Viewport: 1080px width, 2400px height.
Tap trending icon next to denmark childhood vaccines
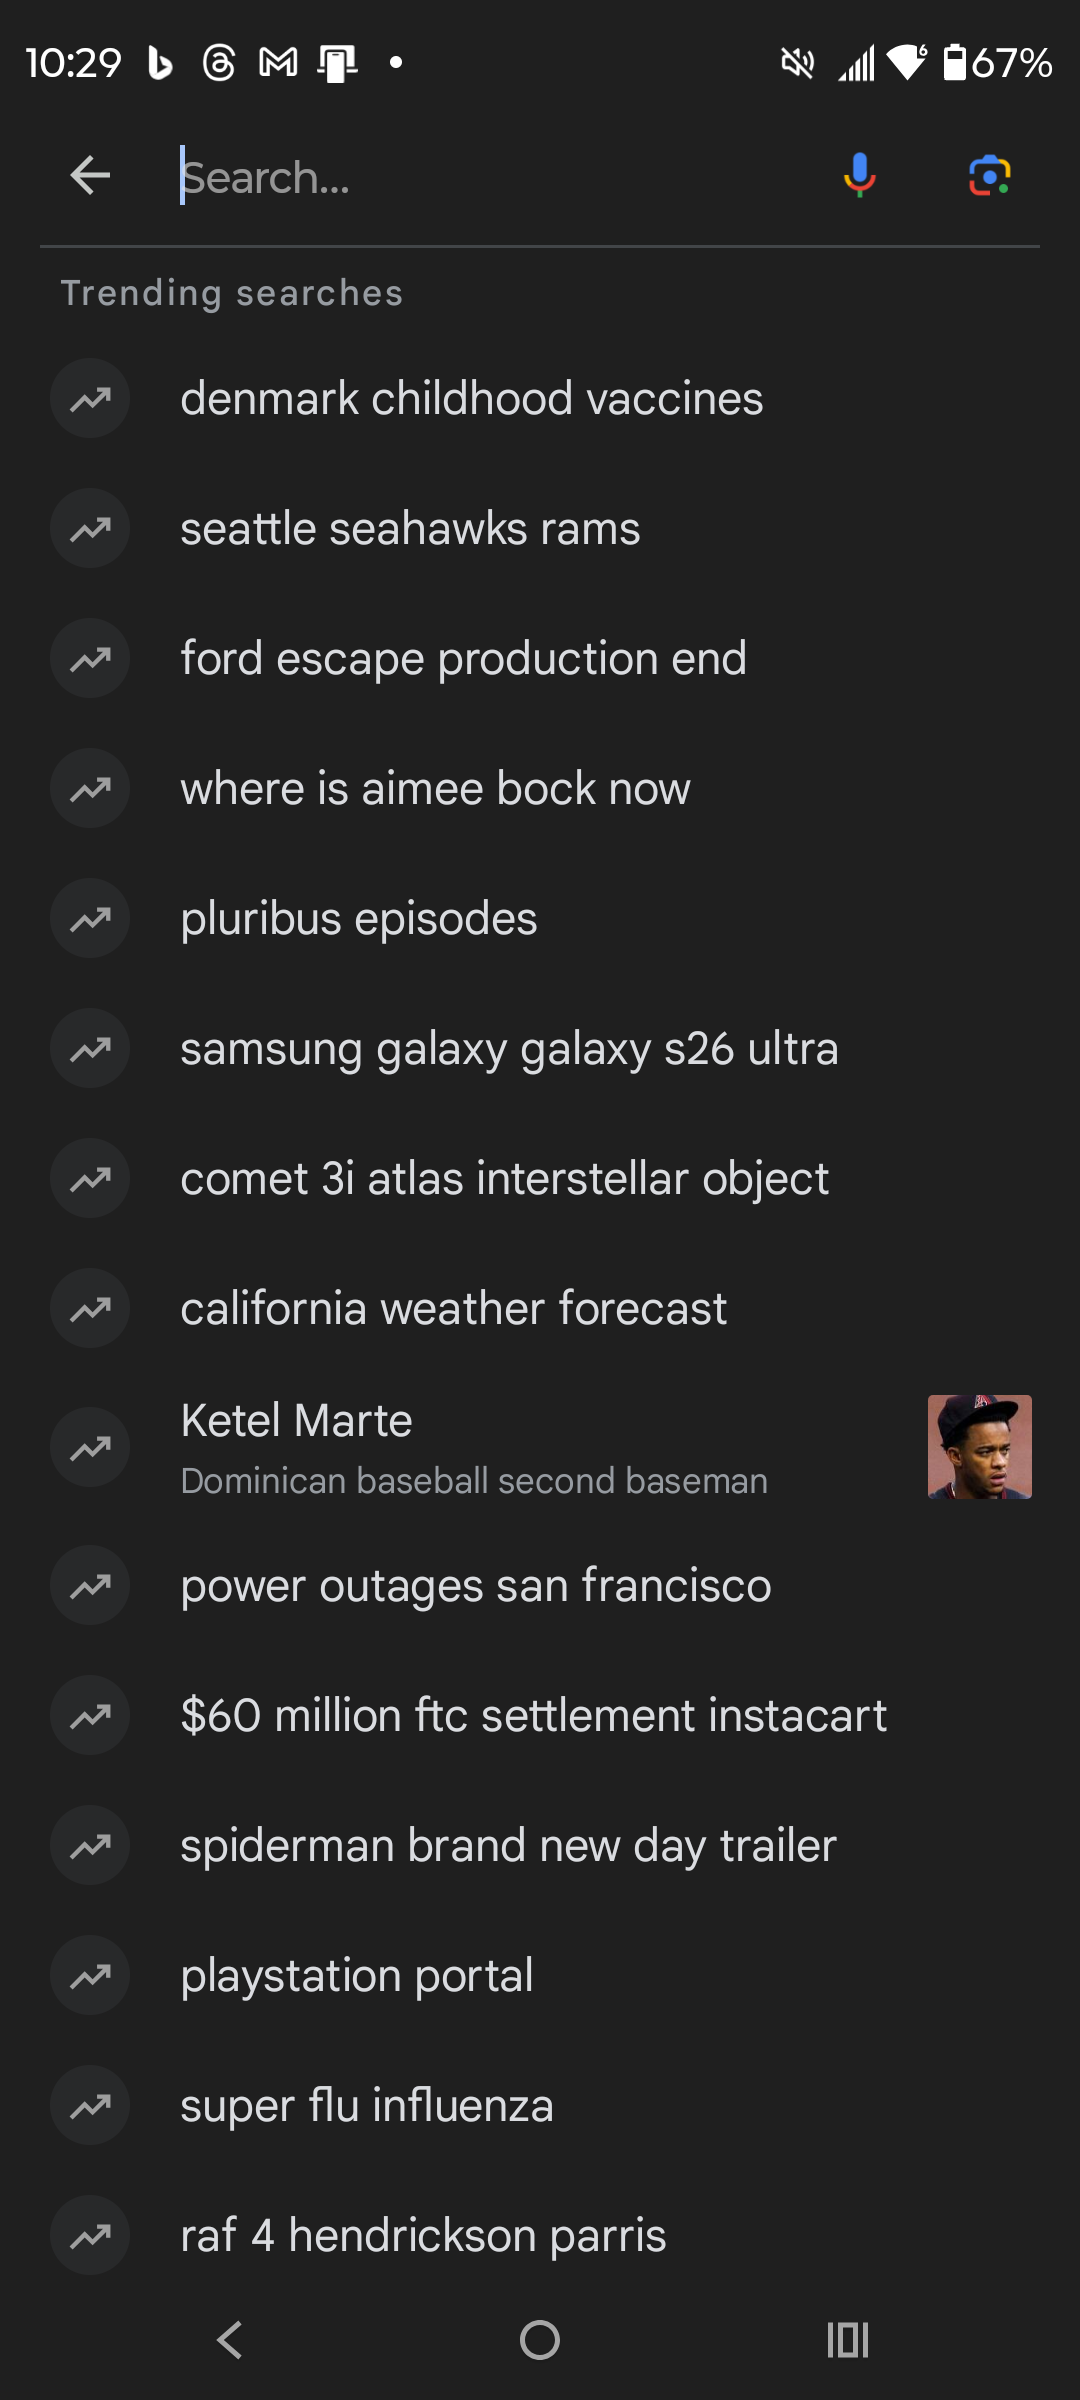tap(90, 399)
